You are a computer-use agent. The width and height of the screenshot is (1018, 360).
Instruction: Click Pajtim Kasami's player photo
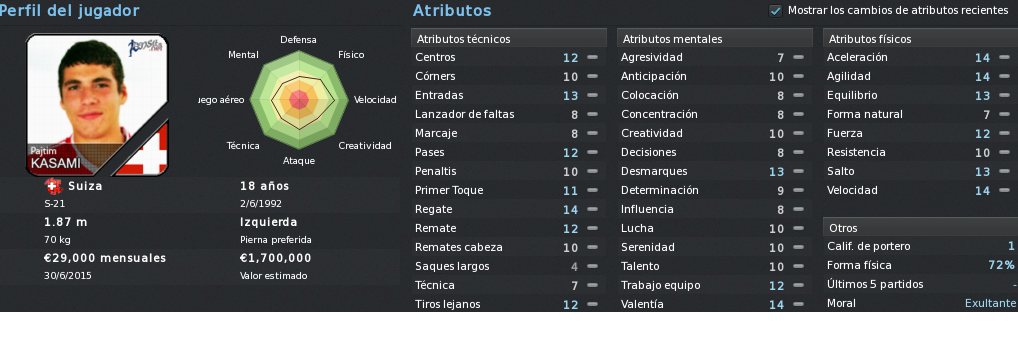pyautogui.click(x=97, y=105)
